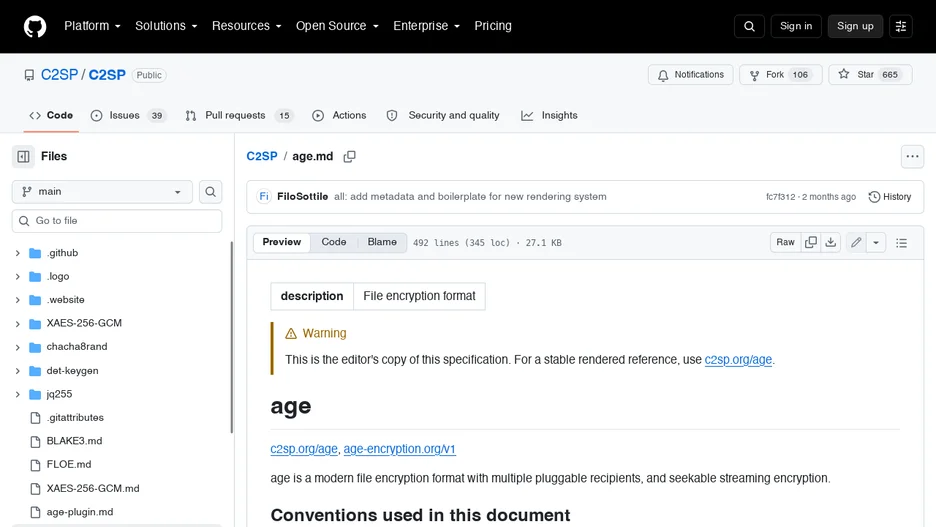Click the file tree scrollbar
Viewport: 936px width, 527px height.
(232, 337)
